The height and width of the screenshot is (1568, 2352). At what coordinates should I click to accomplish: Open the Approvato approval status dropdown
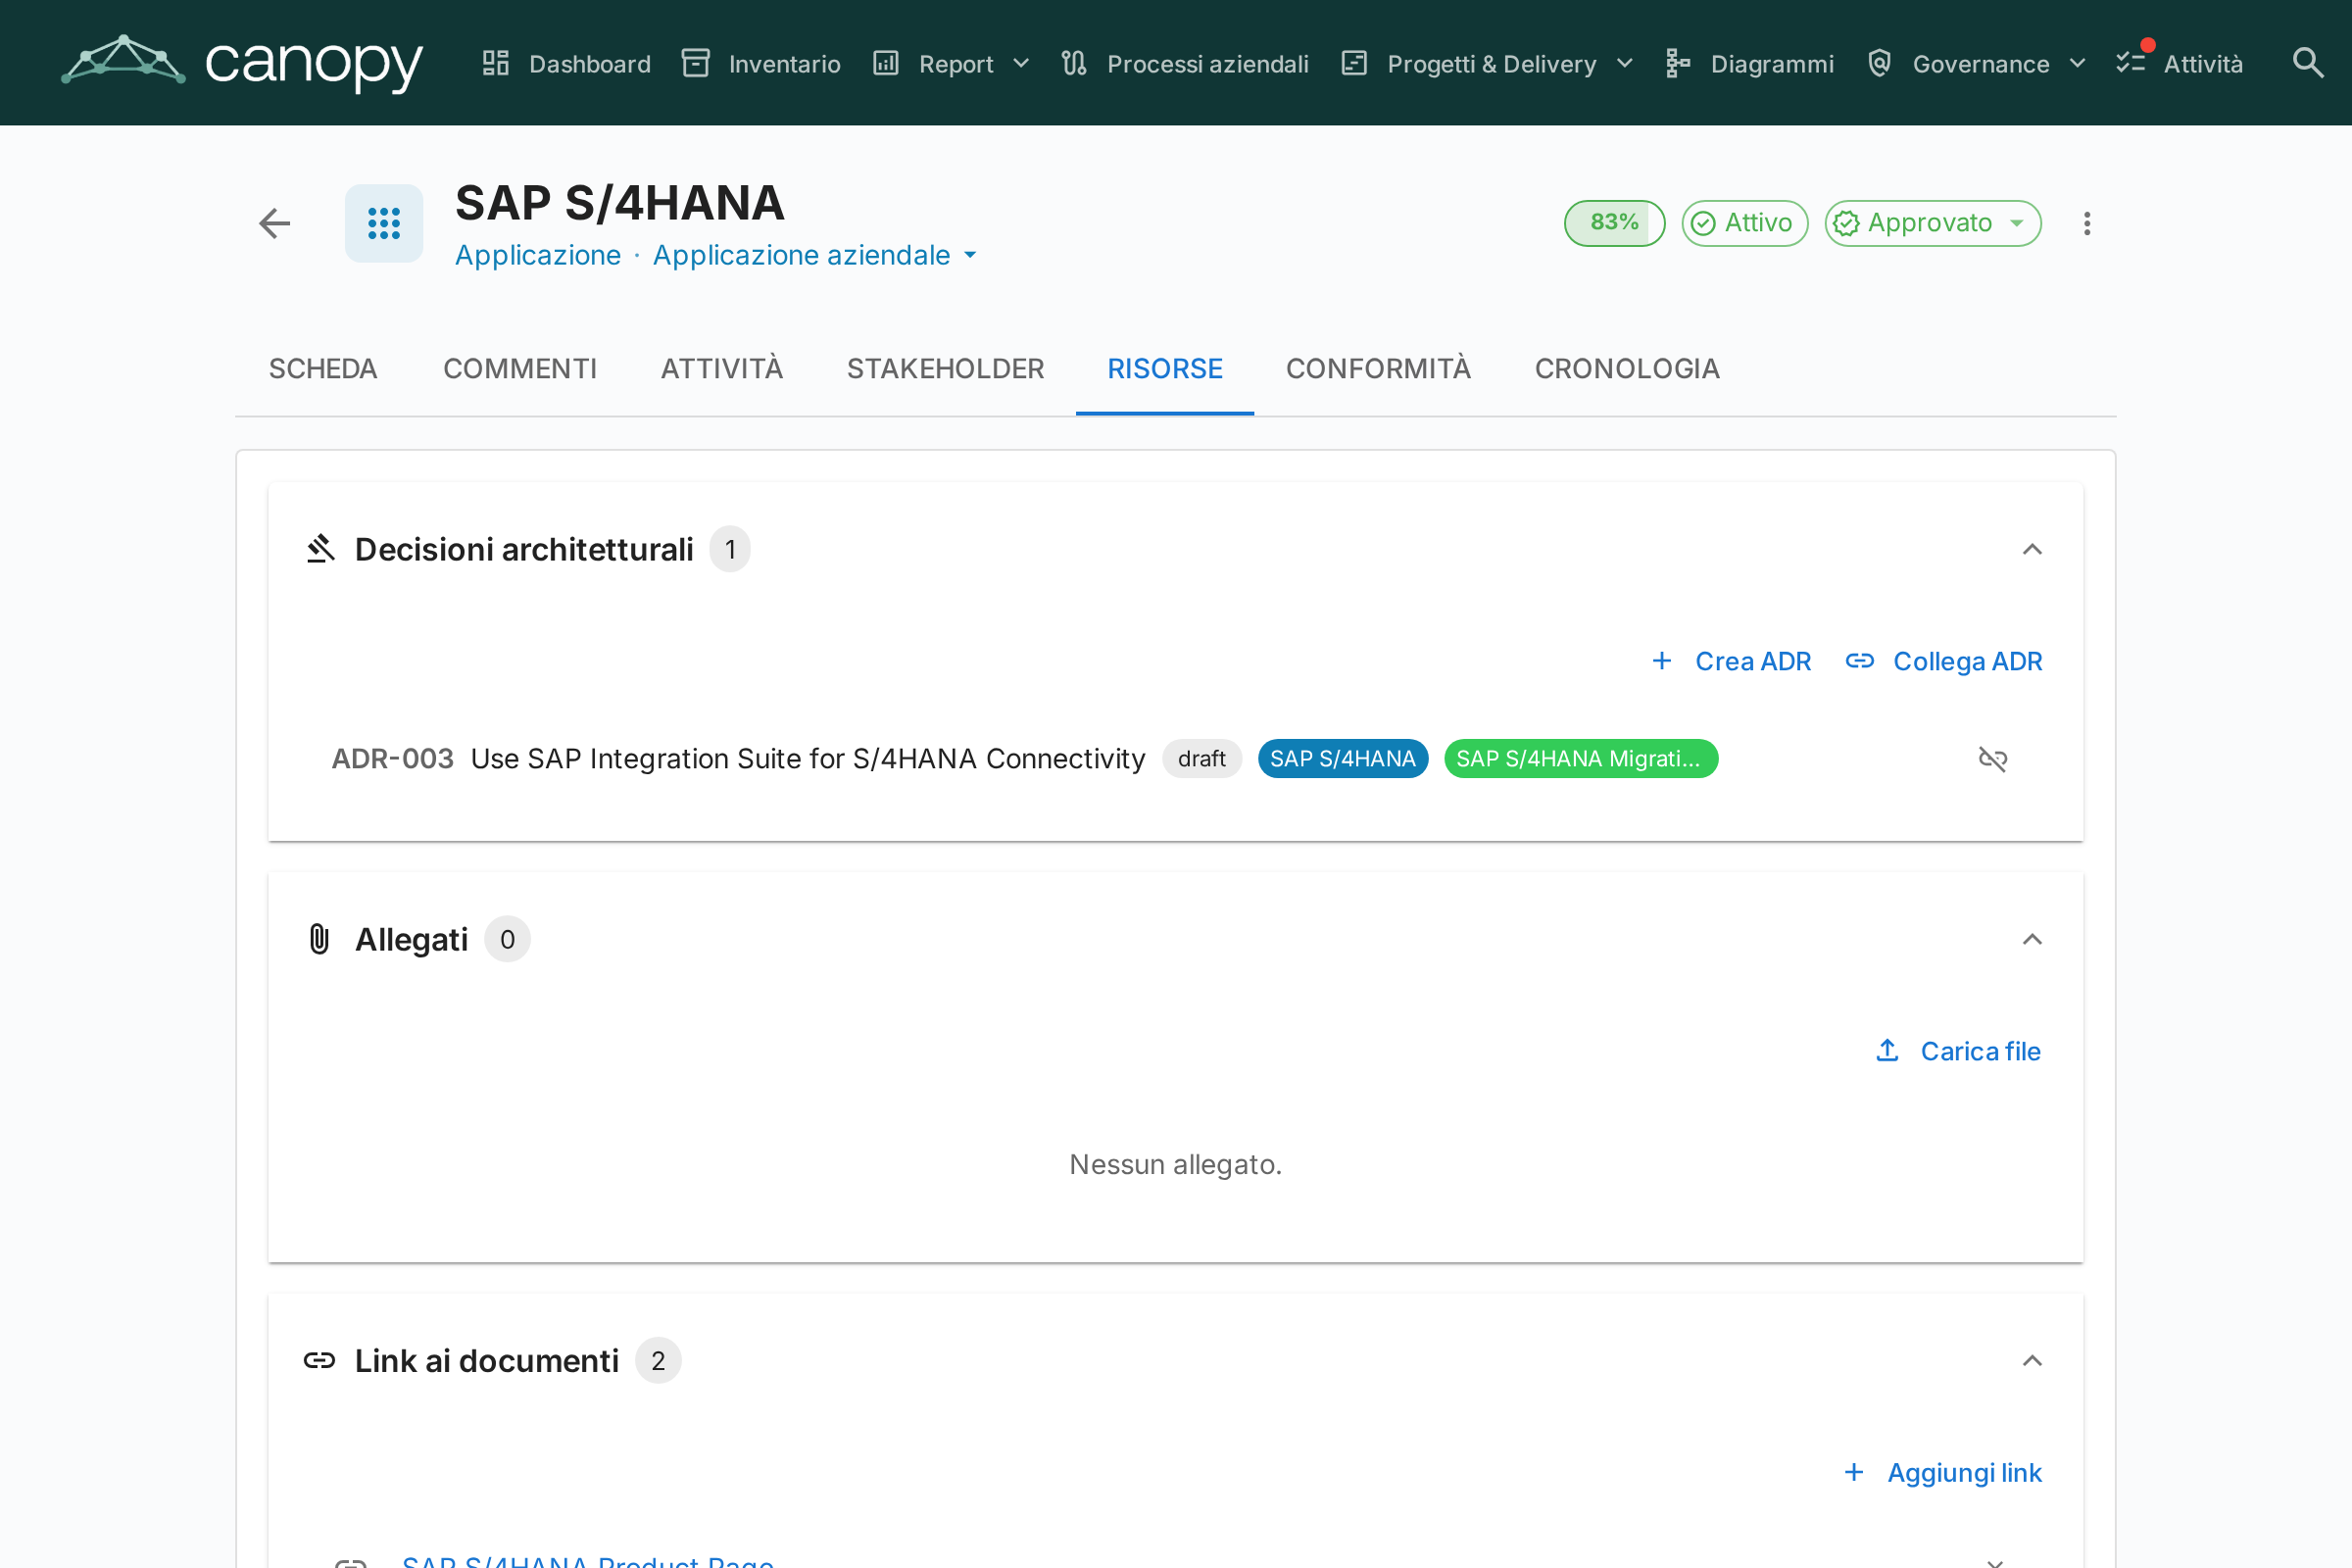[x=1932, y=223]
